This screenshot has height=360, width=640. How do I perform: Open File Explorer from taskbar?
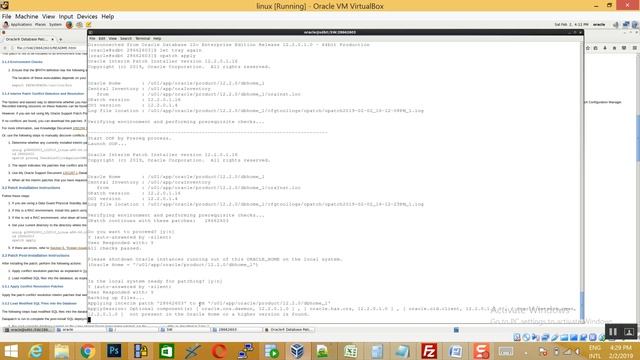click(x=62, y=351)
